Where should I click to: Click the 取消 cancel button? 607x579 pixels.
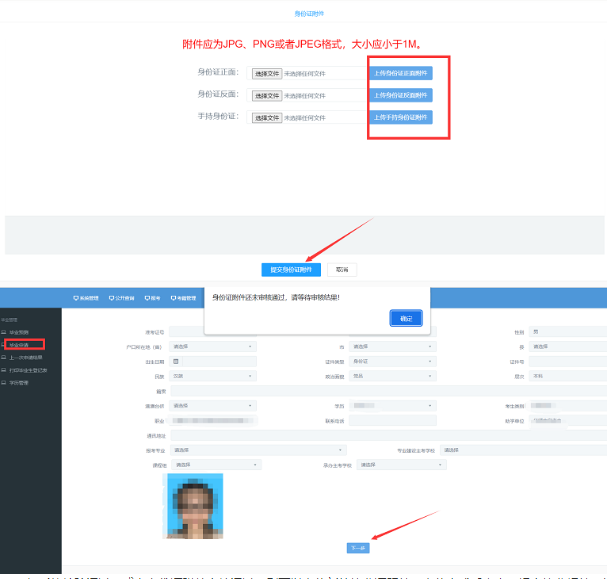coord(342,270)
